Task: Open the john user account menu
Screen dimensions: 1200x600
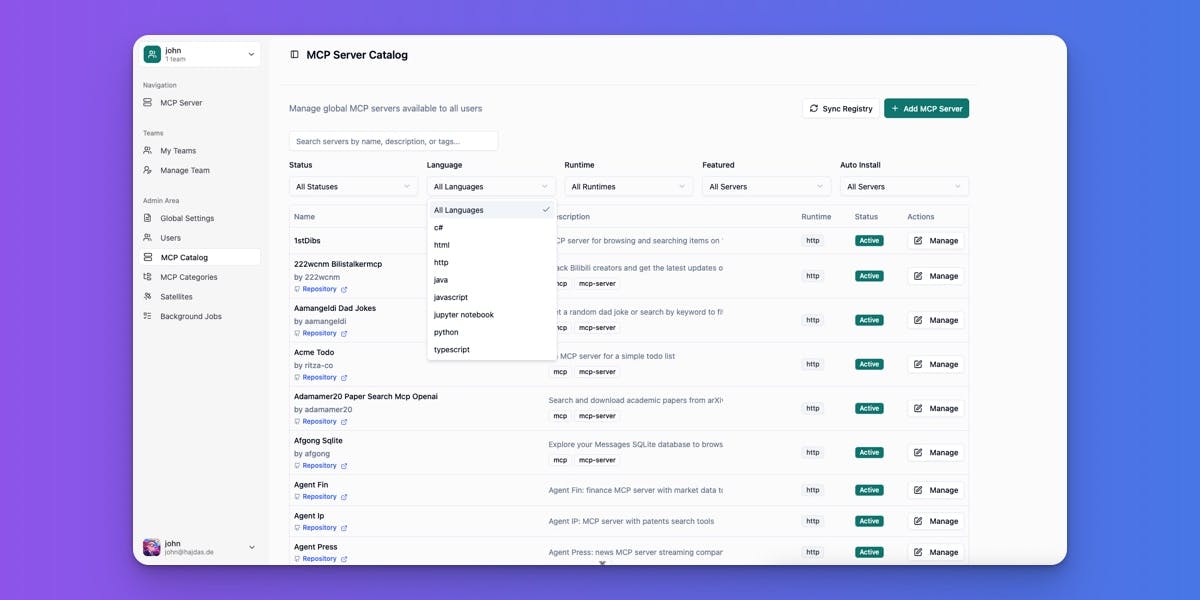Action: tap(200, 547)
